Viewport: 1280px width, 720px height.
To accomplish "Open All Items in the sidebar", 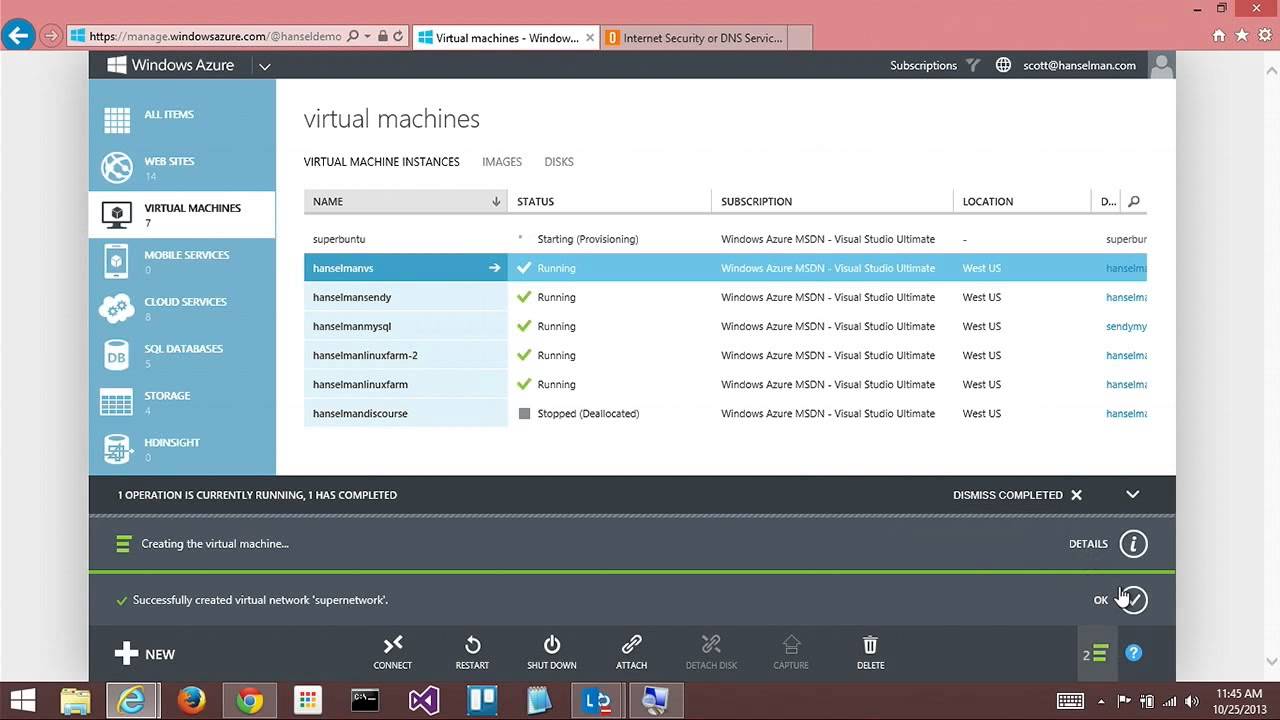I will [182, 121].
